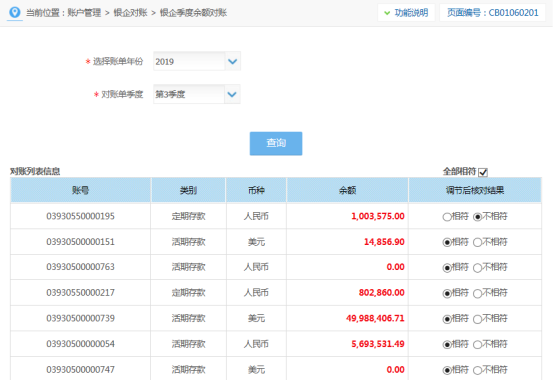554x380 pixels.
Task: Click the 调节后核对结果 column header
Action: (x=475, y=190)
